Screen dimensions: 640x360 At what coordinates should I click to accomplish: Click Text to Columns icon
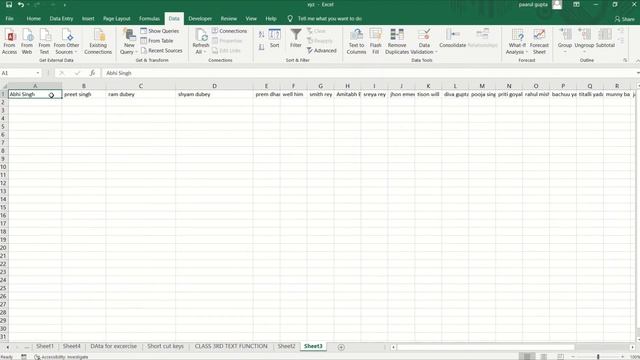(x=356, y=41)
